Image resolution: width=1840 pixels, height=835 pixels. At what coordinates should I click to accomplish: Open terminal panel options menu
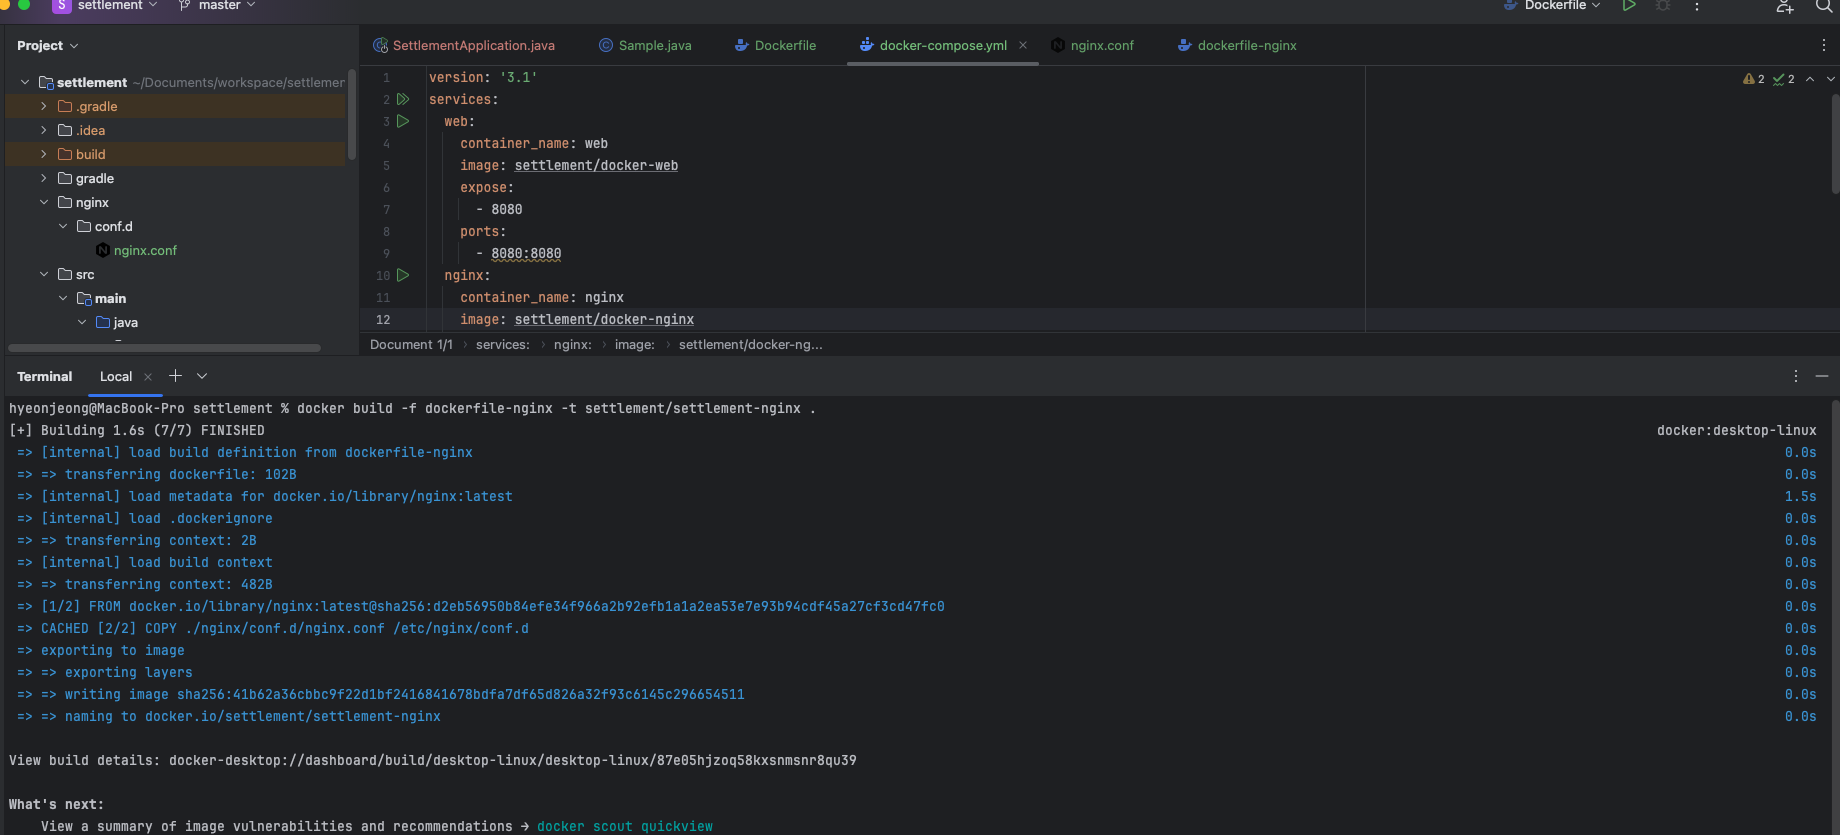1796,376
